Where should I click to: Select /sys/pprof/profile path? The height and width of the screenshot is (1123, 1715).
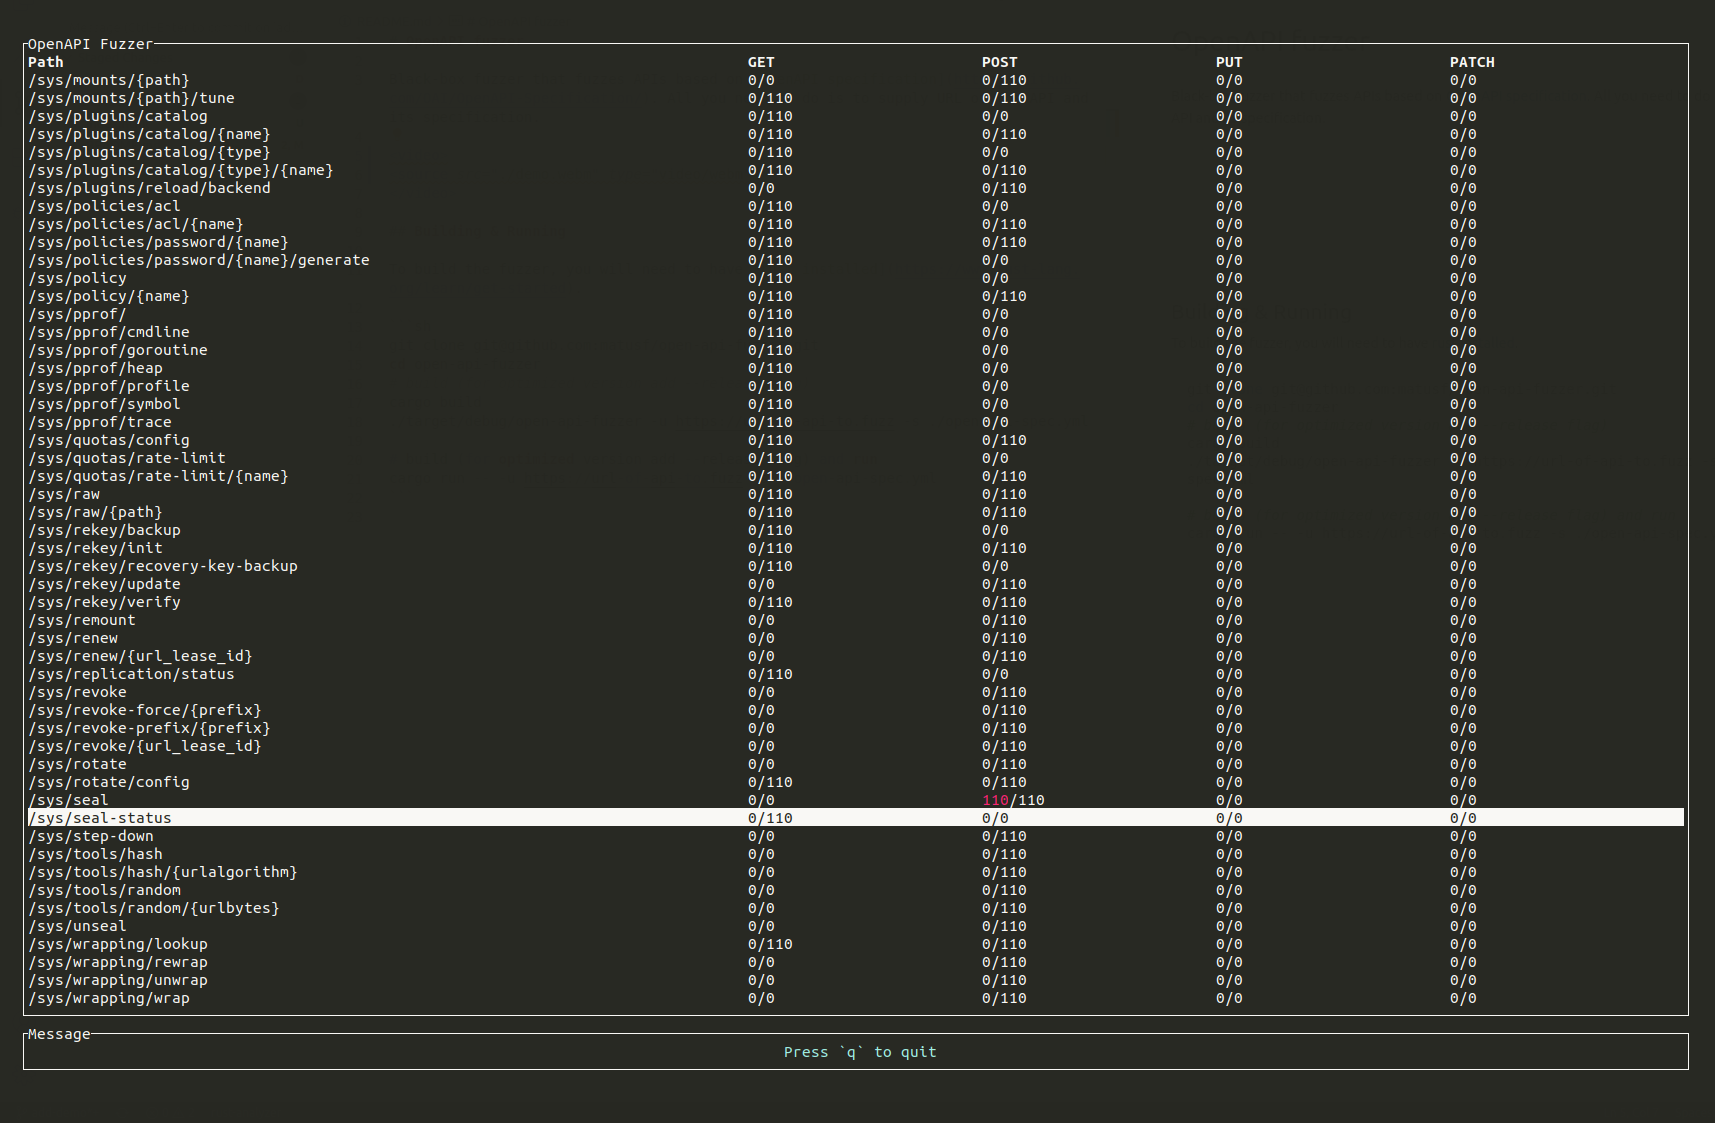pyautogui.click(x=109, y=386)
